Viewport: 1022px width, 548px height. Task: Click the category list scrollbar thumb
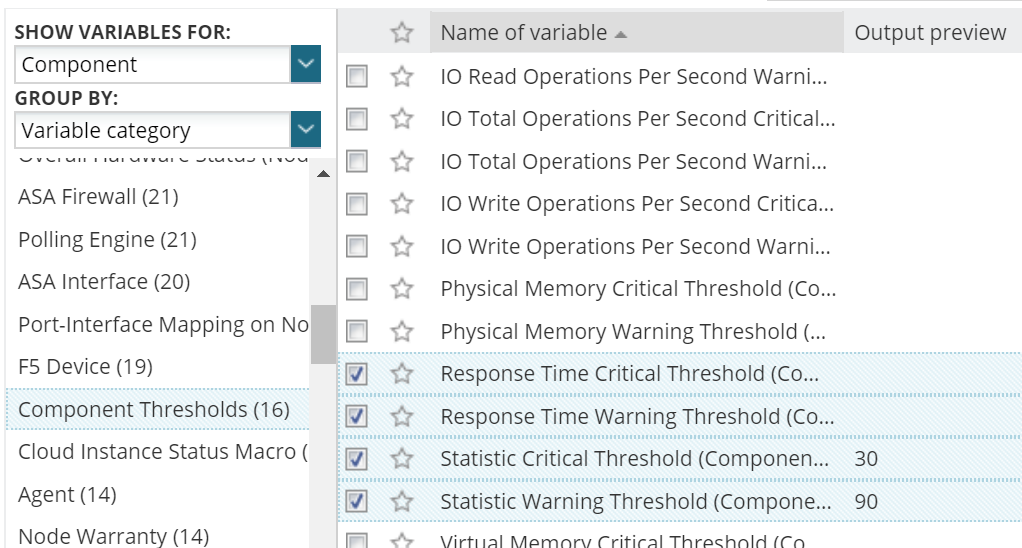(x=323, y=334)
